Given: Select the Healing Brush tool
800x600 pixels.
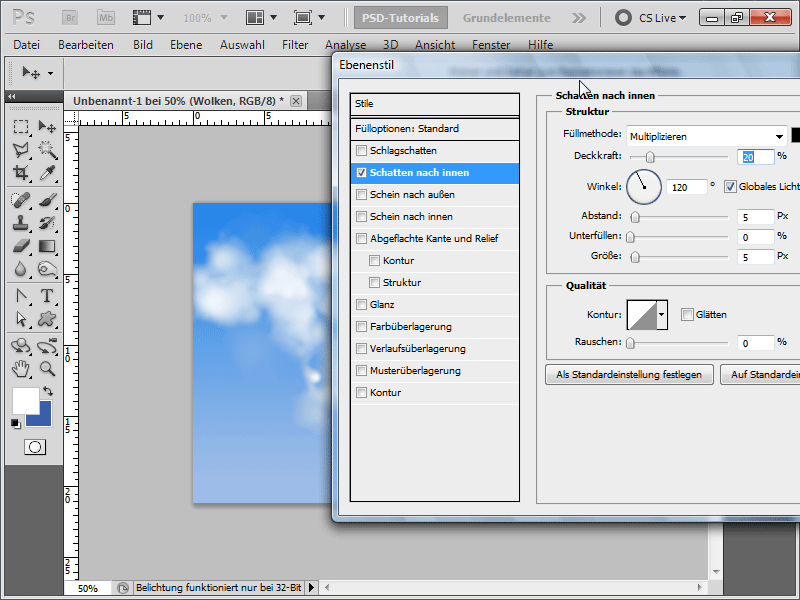Looking at the screenshot, I should coord(21,200).
